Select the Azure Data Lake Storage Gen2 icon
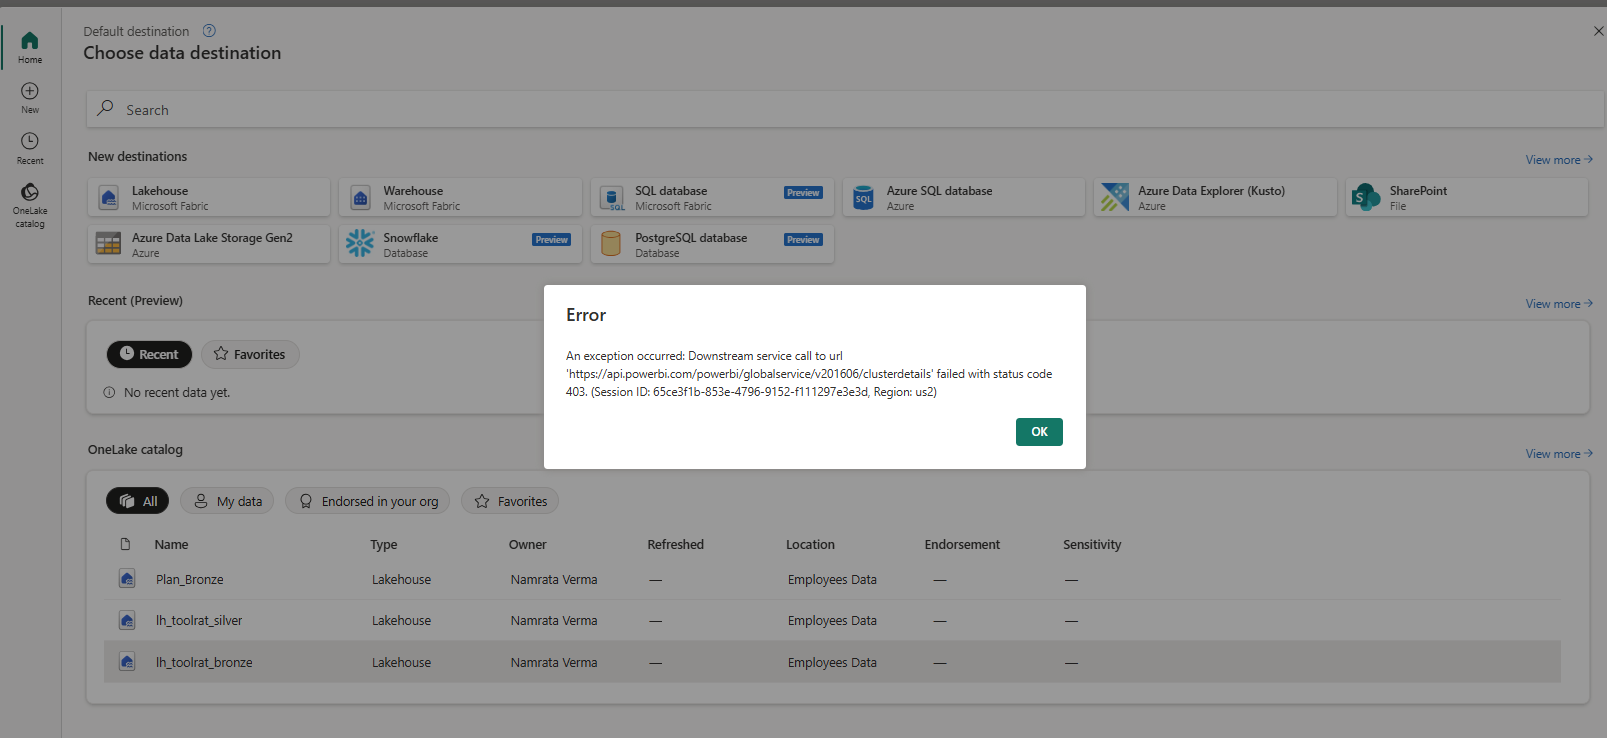 coord(108,244)
